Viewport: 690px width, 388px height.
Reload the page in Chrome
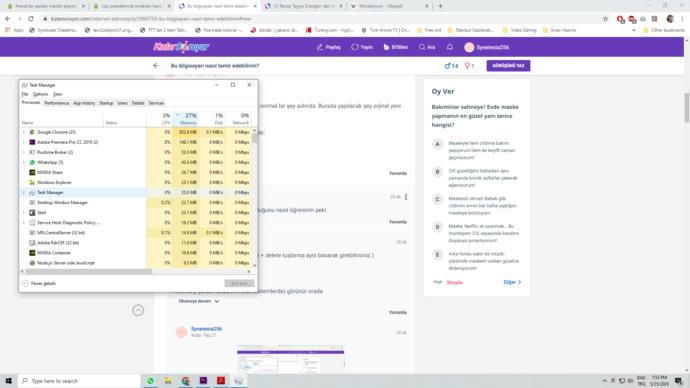[31, 19]
